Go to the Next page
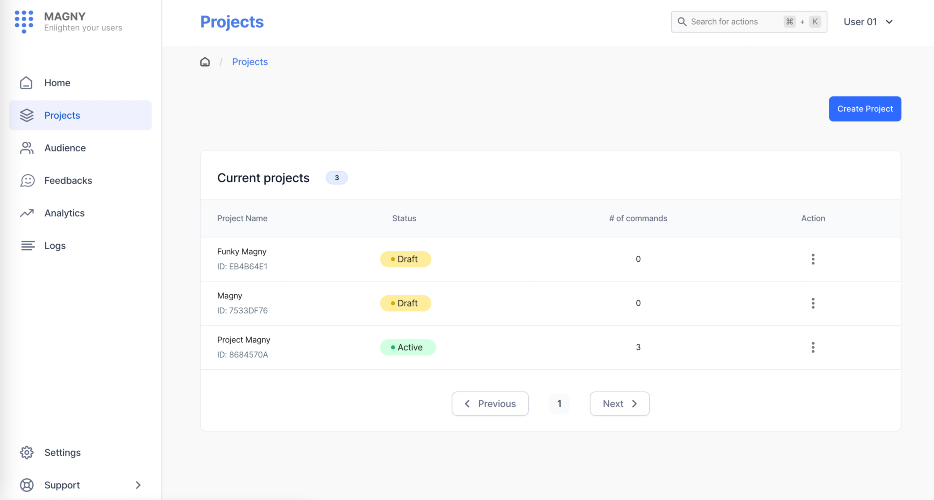Screen dimensions: 934x500 coord(620,404)
